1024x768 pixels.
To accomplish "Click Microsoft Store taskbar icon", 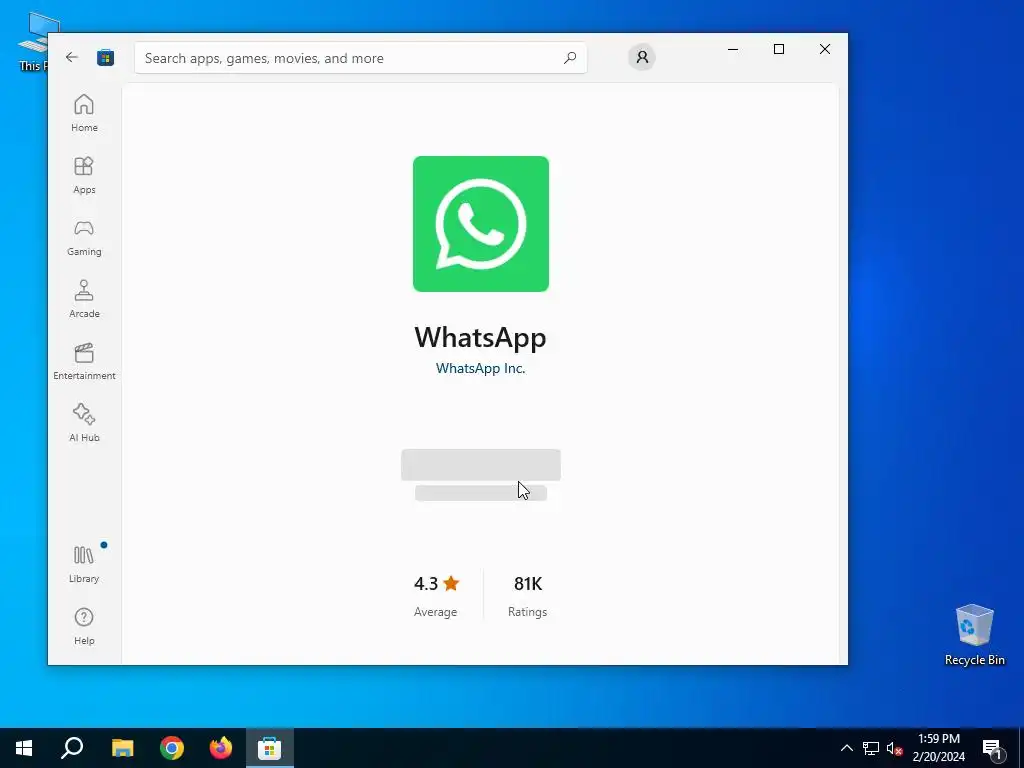I will click(x=270, y=748).
